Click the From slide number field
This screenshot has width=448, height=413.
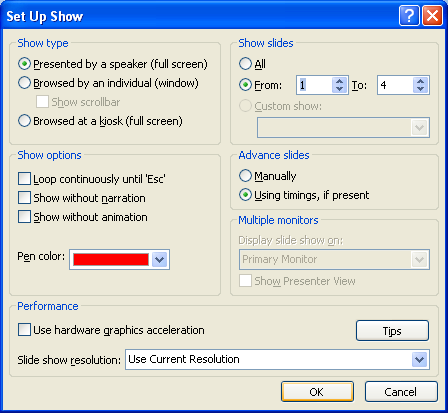point(315,85)
